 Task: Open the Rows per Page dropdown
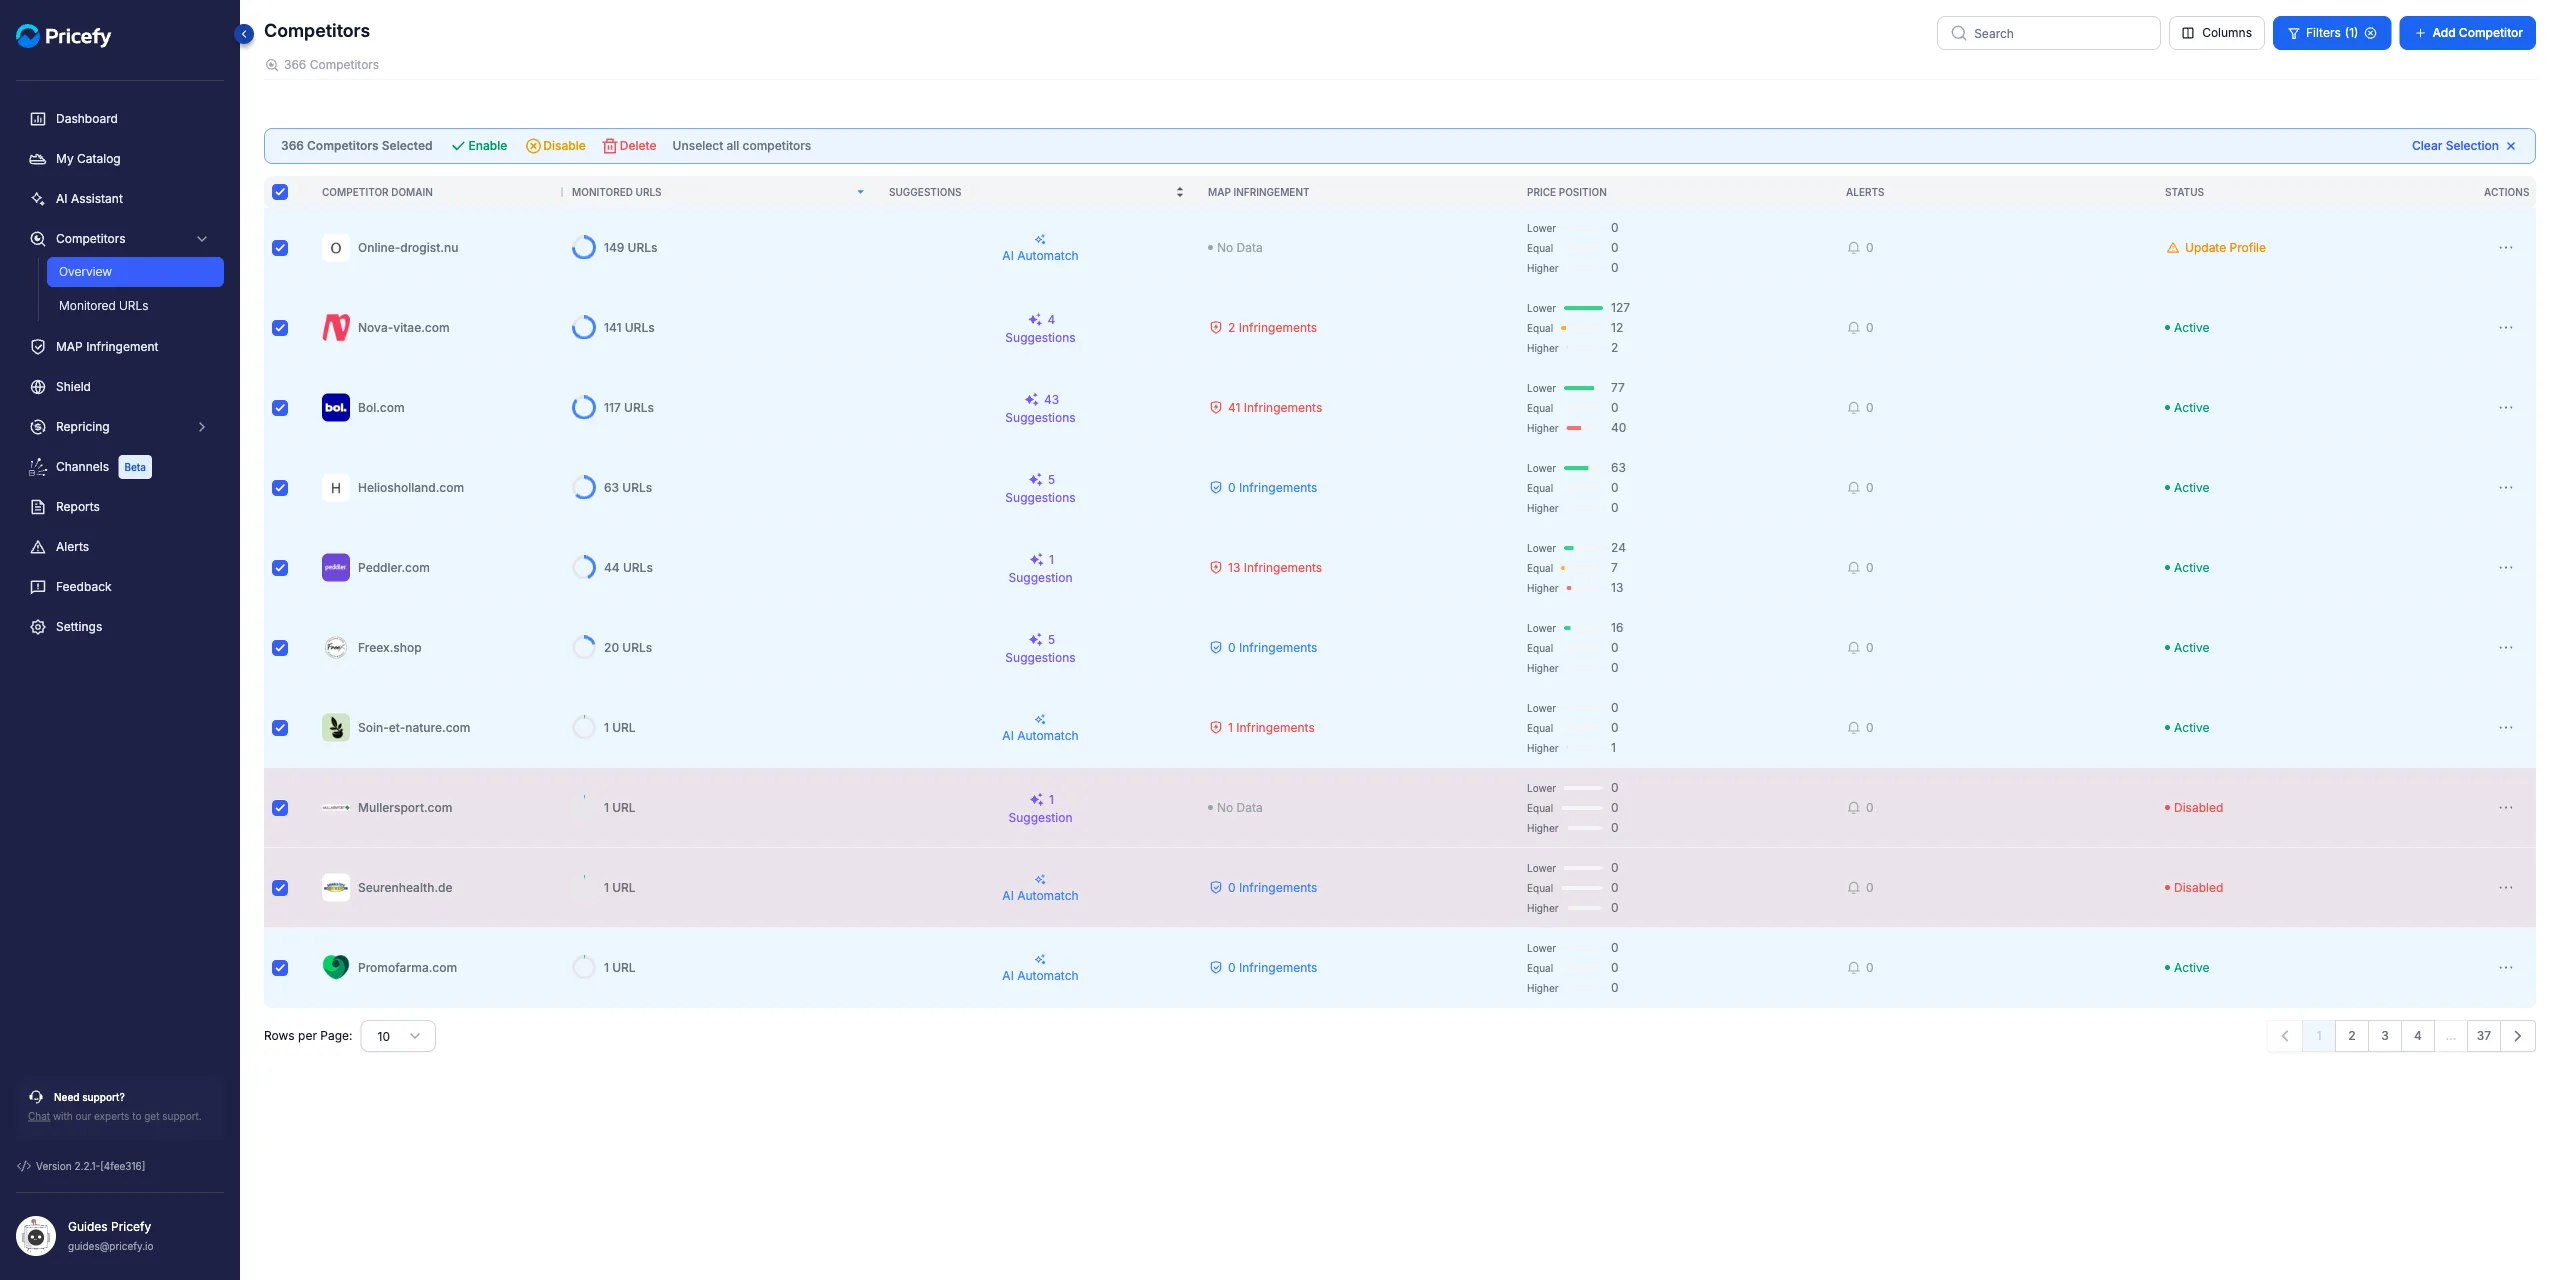point(398,1036)
